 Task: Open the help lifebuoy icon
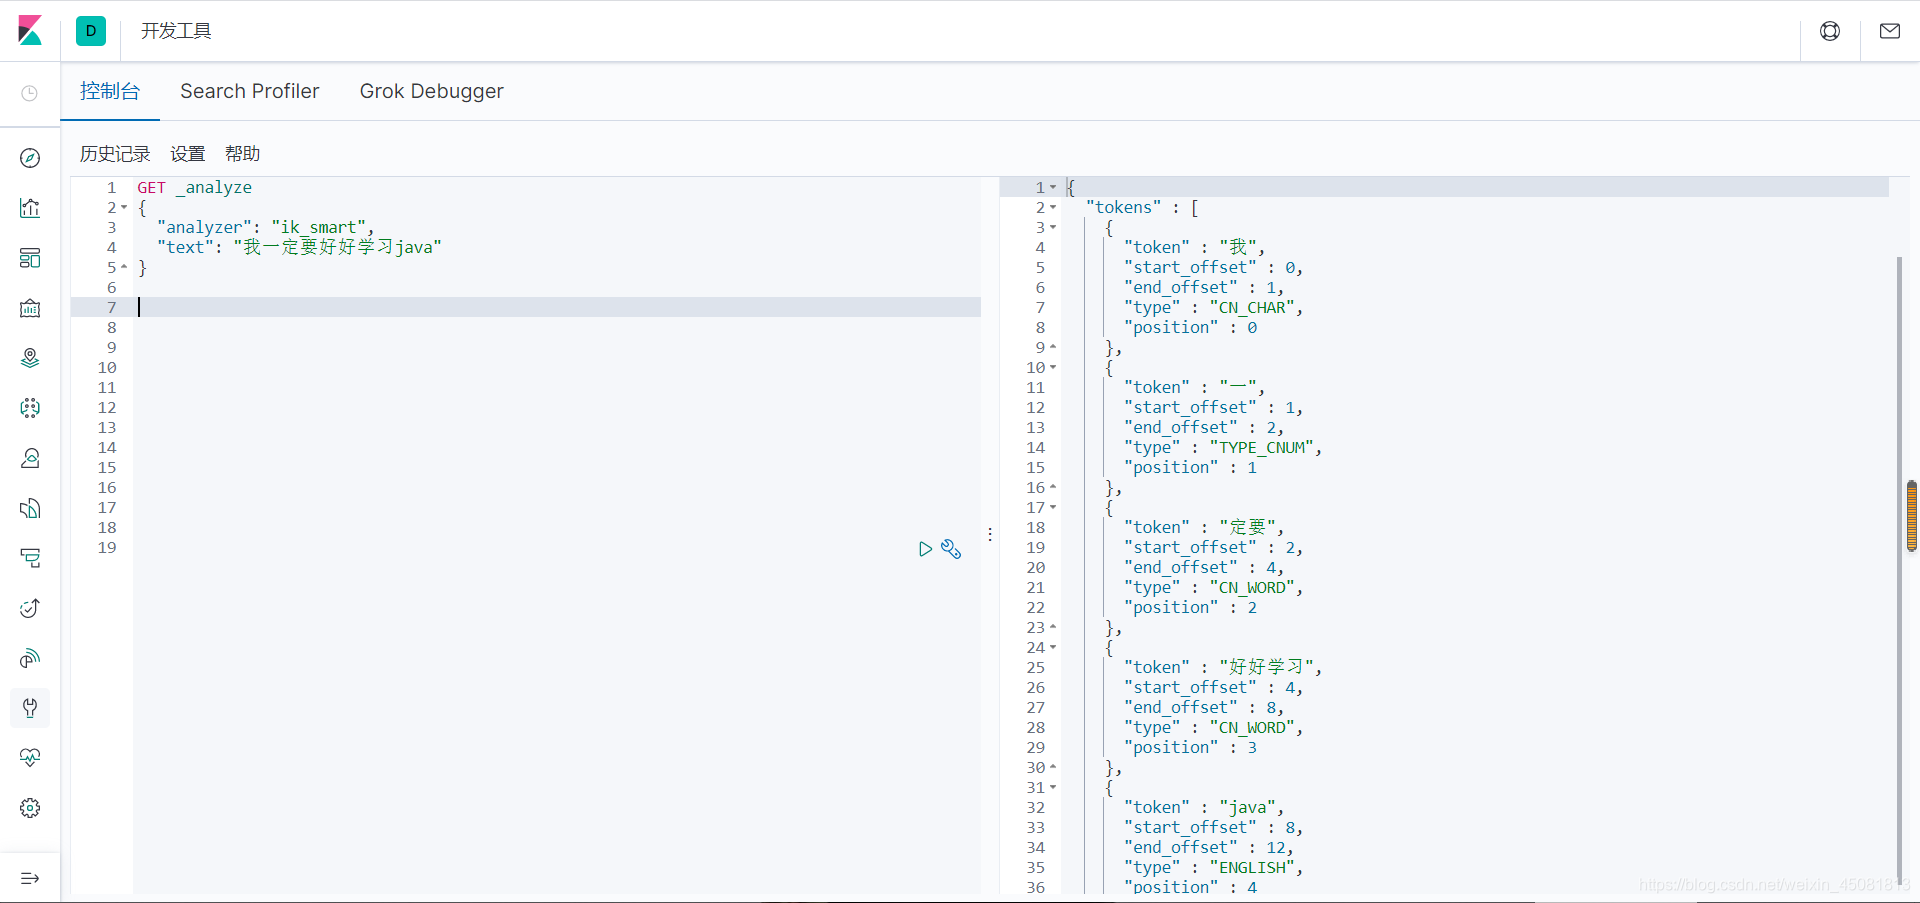(1830, 31)
